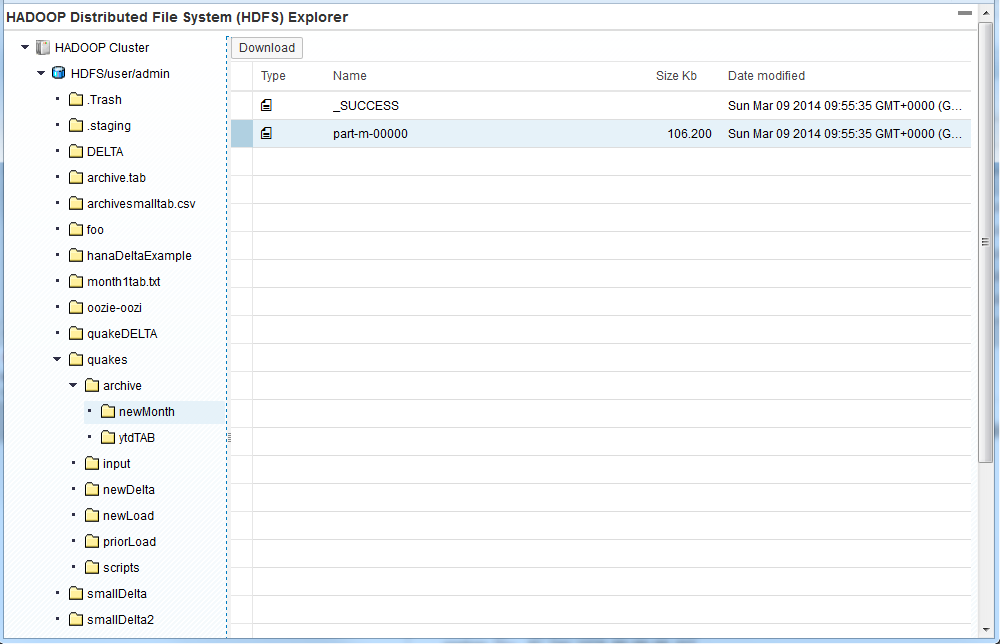
Task: Click the file icon for _SUCCESS
Action: click(x=267, y=105)
